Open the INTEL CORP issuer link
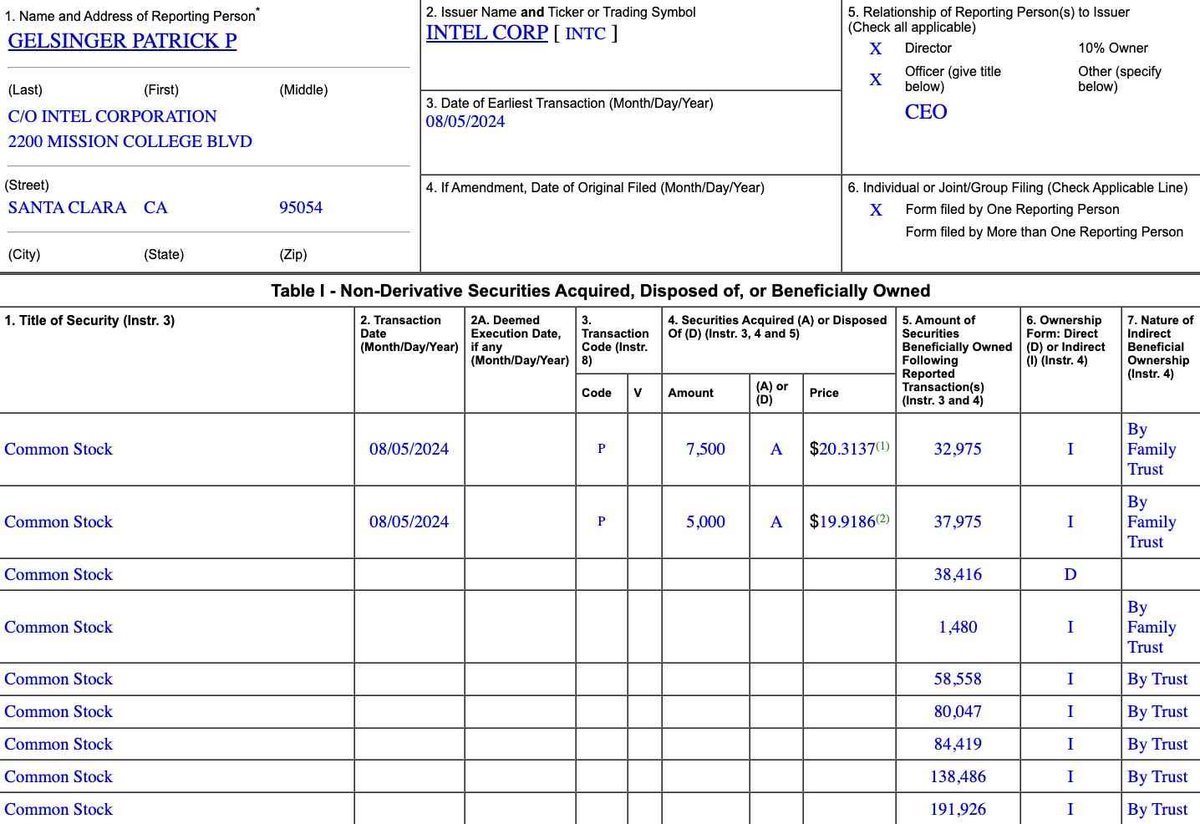 point(487,32)
